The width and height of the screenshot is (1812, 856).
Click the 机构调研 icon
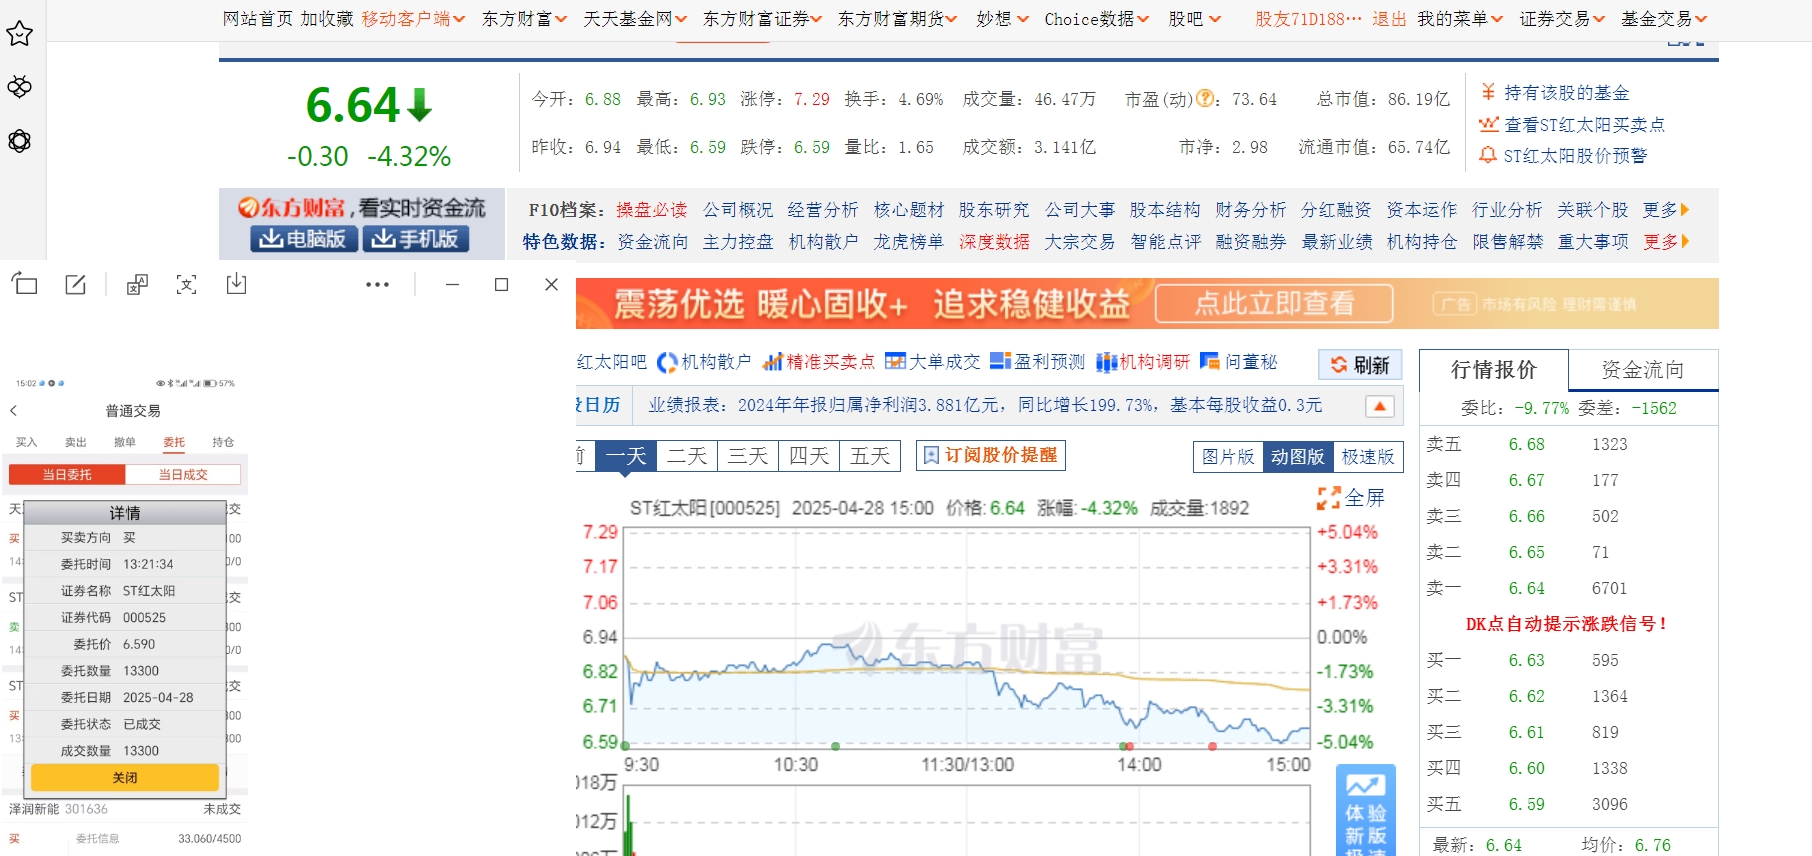pyautogui.click(x=1106, y=362)
